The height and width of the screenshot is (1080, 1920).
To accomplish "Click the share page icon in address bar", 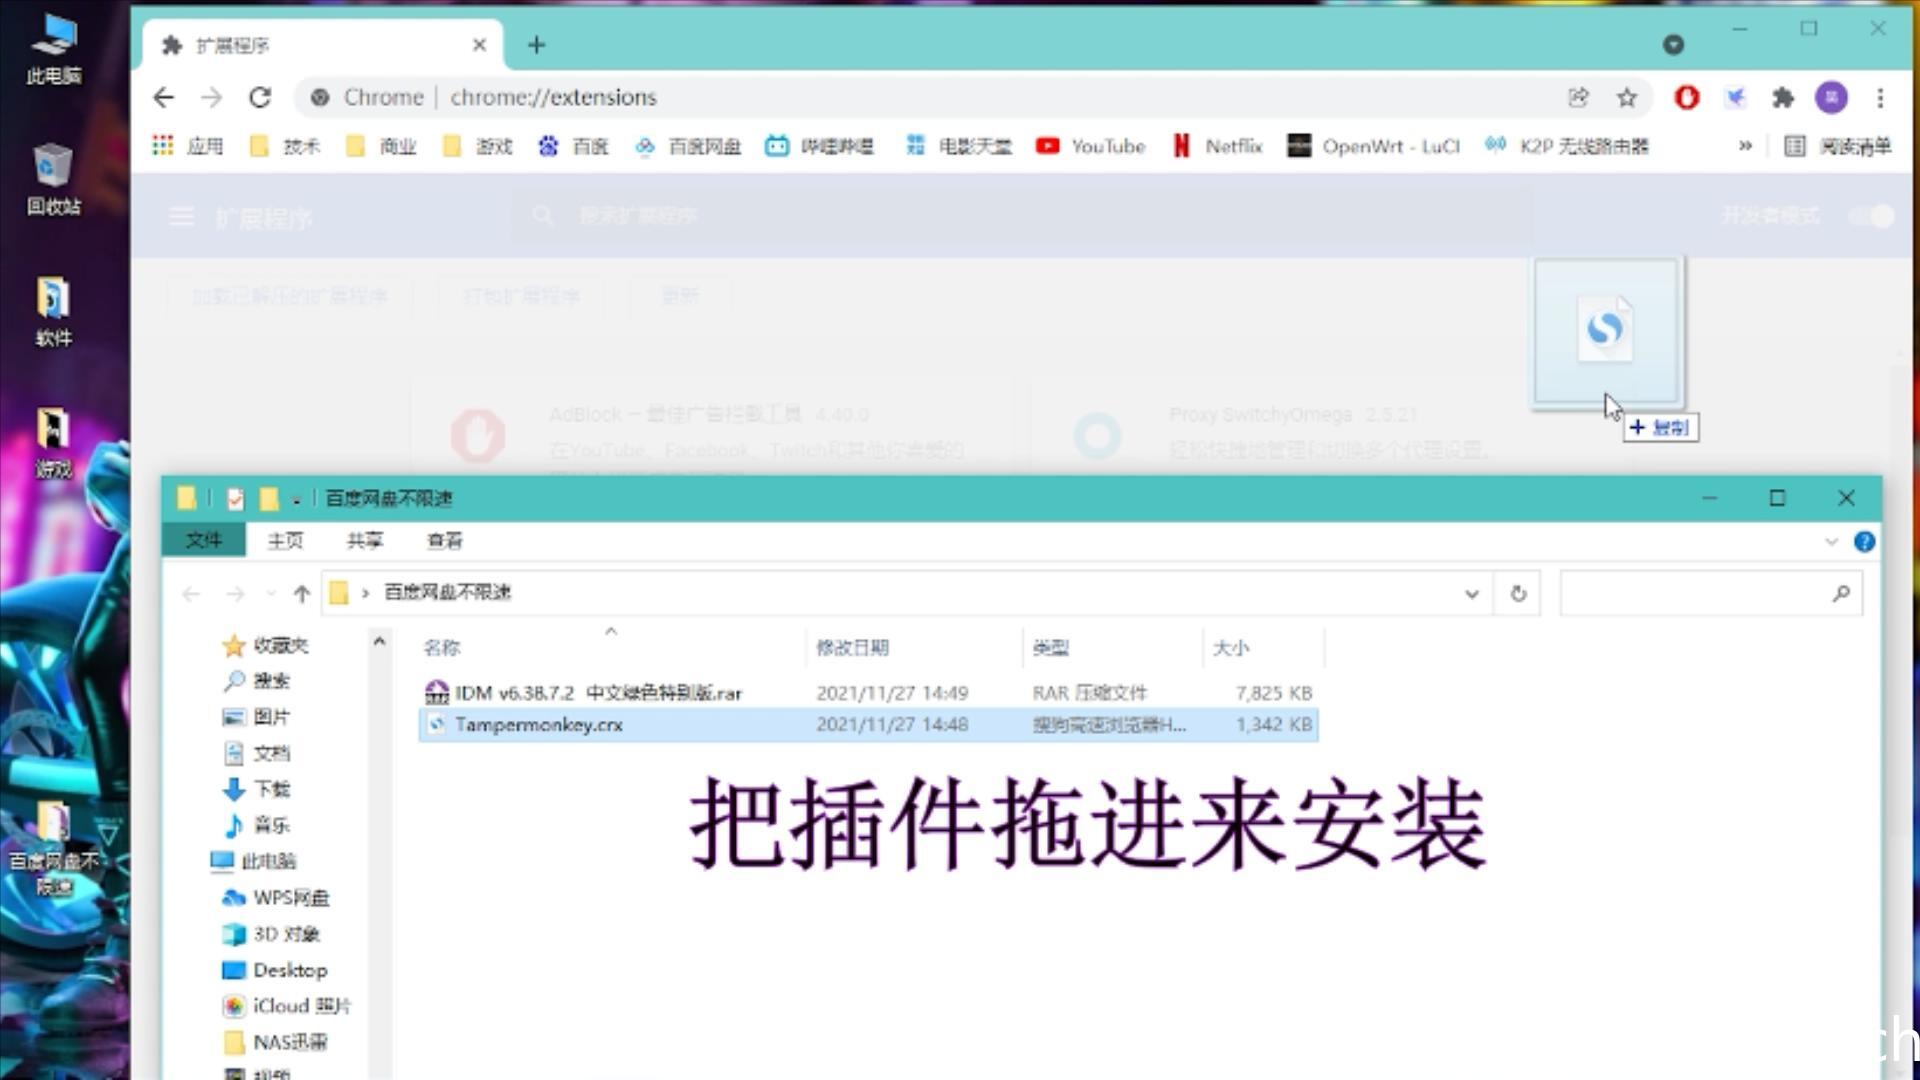I will [x=1578, y=97].
